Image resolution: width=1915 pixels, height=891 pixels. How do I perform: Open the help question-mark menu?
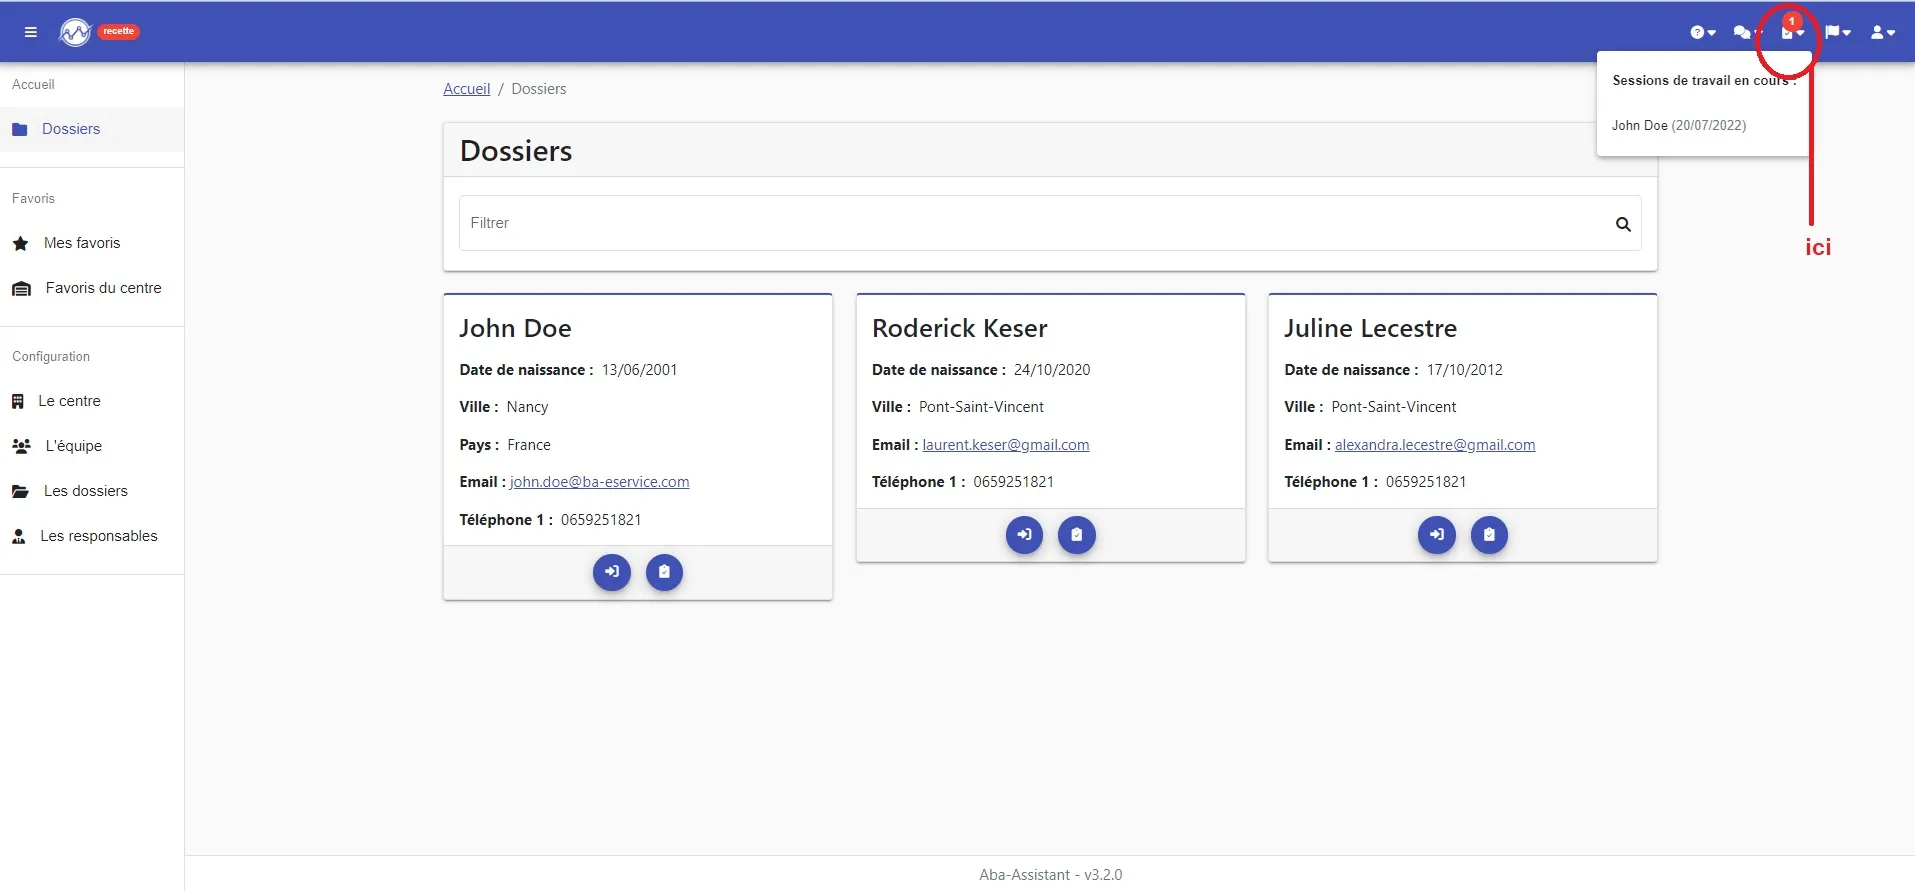pyautogui.click(x=1703, y=33)
